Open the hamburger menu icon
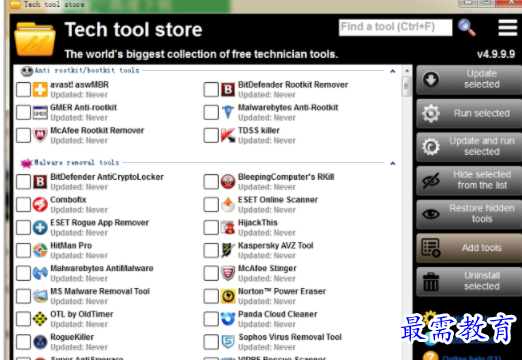The height and width of the screenshot is (360, 522). (x=508, y=28)
